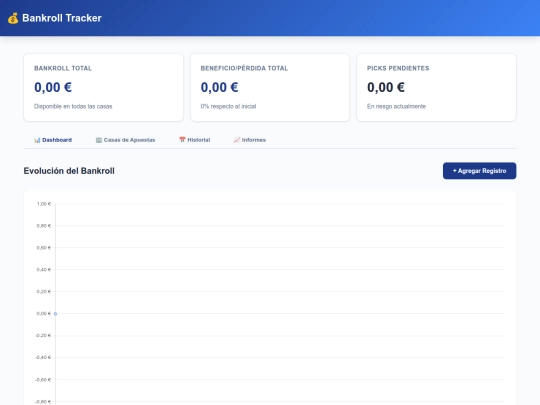Click the Evolución del Bankroll heading
The image size is (540, 405).
click(69, 171)
